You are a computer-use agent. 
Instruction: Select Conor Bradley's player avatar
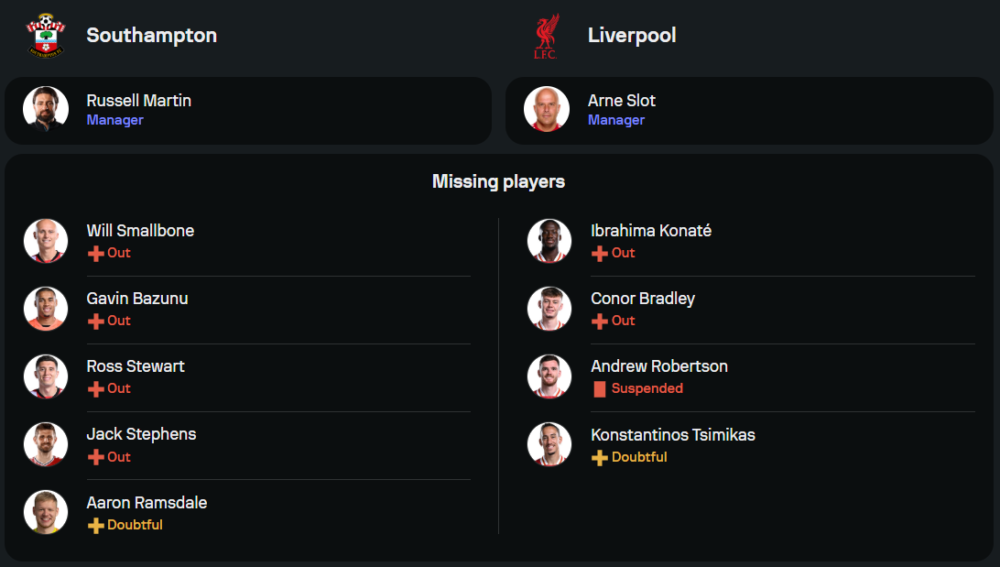click(549, 309)
